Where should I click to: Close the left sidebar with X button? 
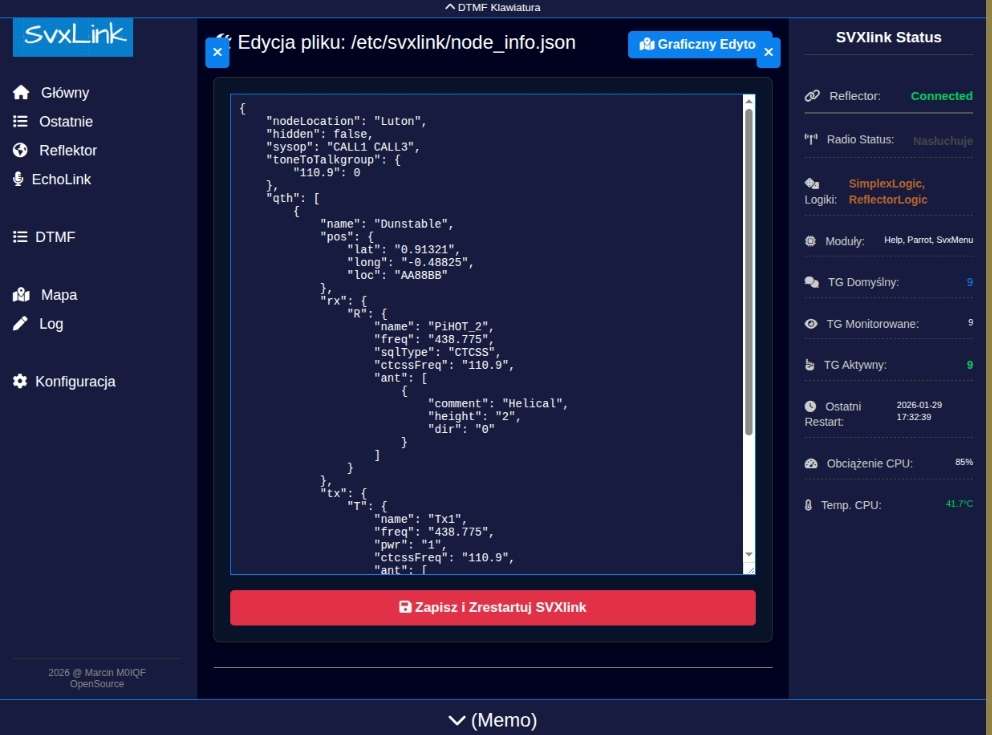pyautogui.click(x=217, y=52)
